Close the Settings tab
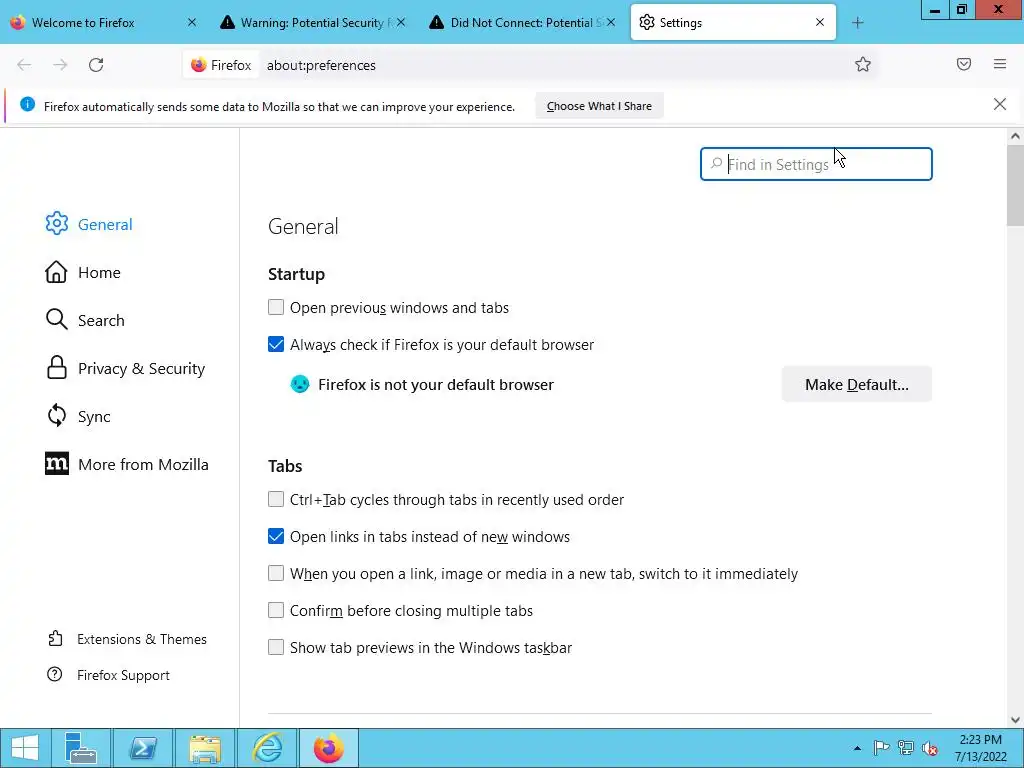This screenshot has height=768, width=1024. click(x=820, y=22)
